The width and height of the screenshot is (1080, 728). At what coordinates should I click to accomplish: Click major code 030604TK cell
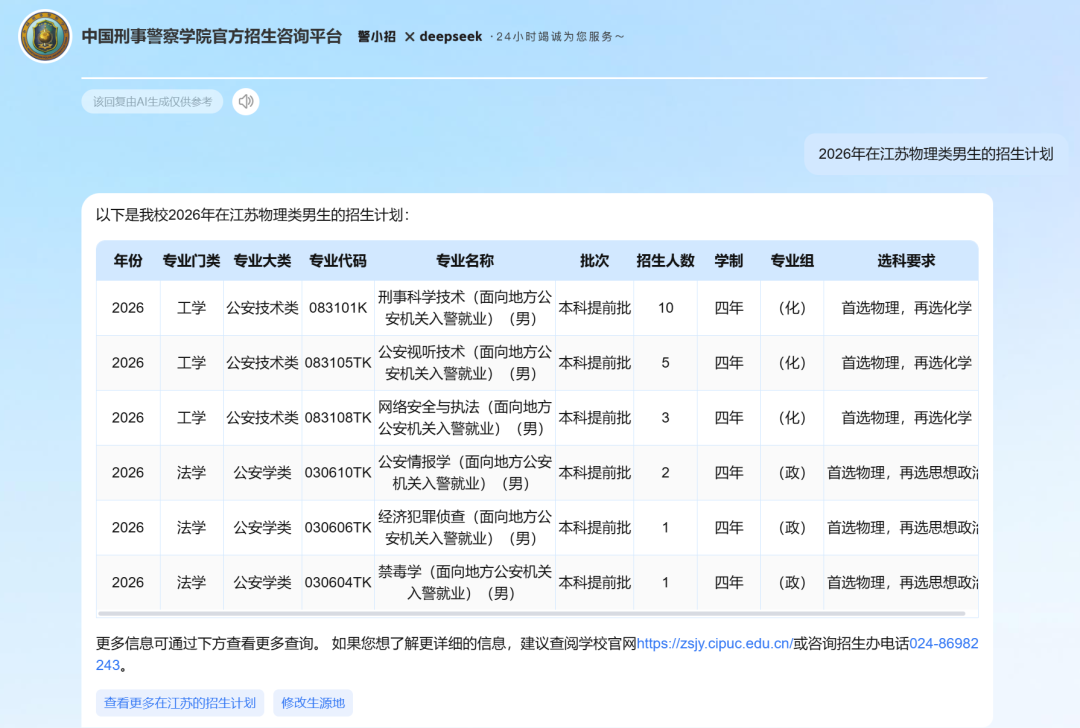(338, 583)
